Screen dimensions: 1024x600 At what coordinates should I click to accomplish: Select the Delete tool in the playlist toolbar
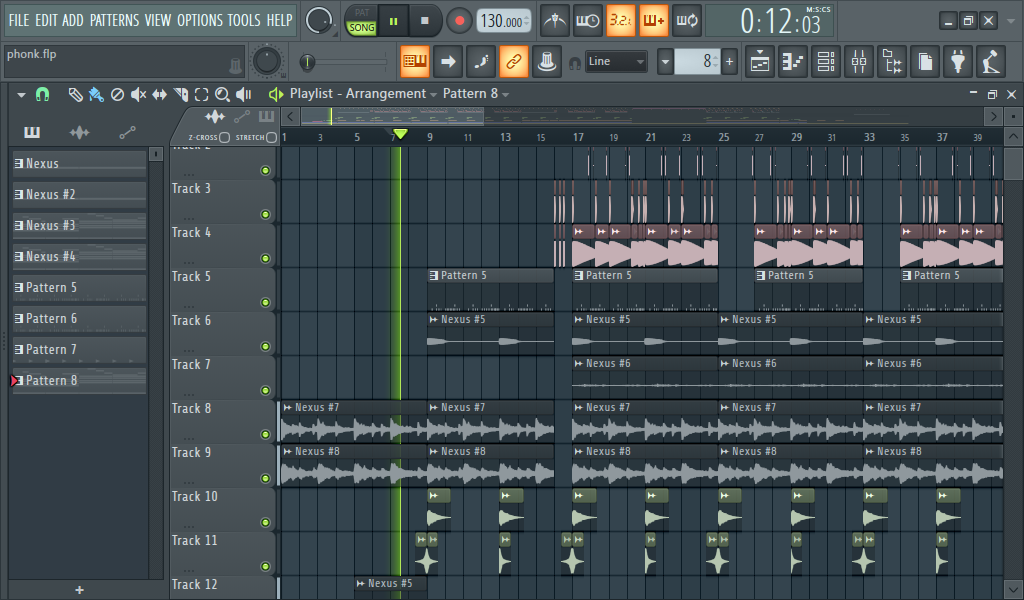pos(117,93)
